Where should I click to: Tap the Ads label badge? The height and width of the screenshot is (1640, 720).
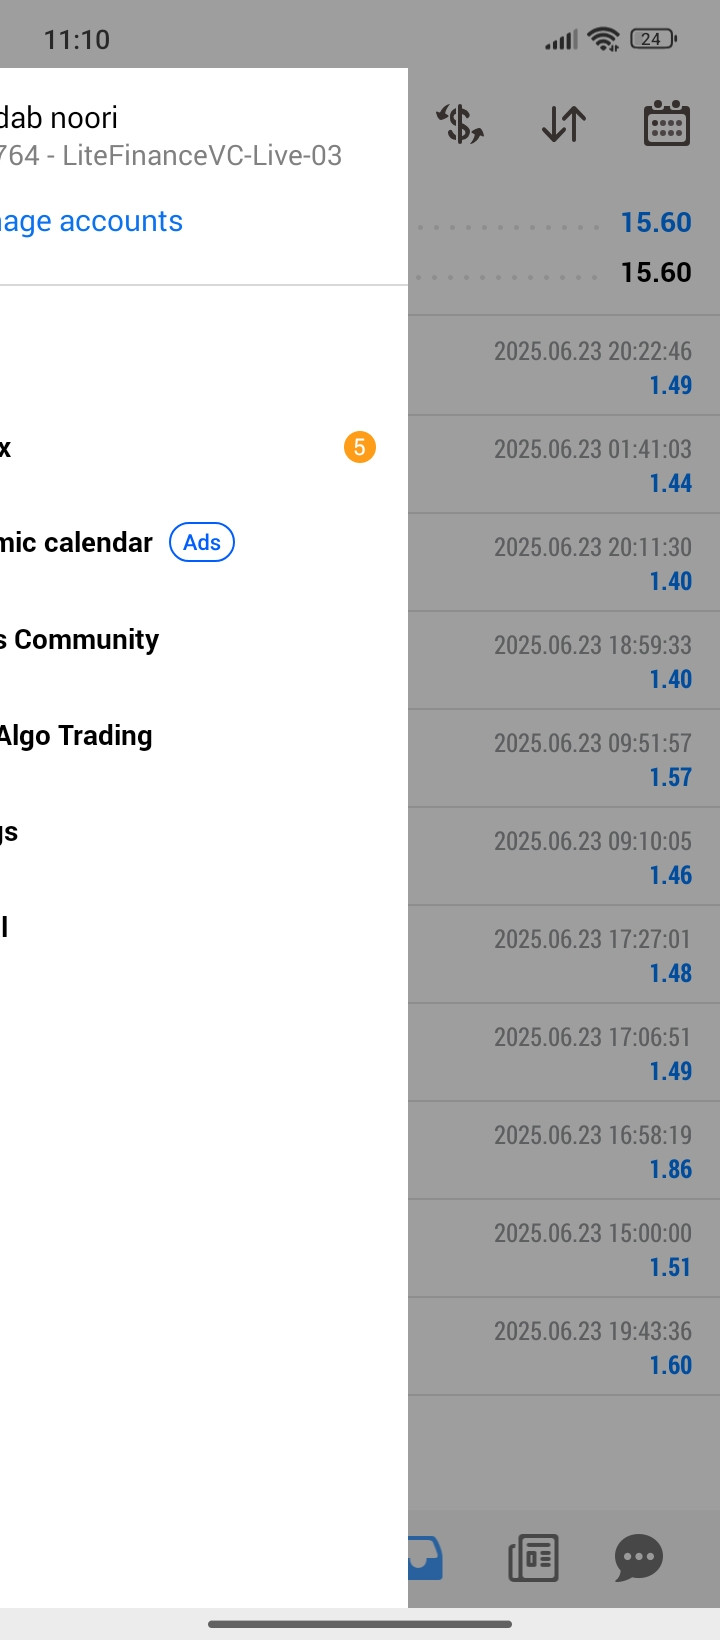point(202,542)
